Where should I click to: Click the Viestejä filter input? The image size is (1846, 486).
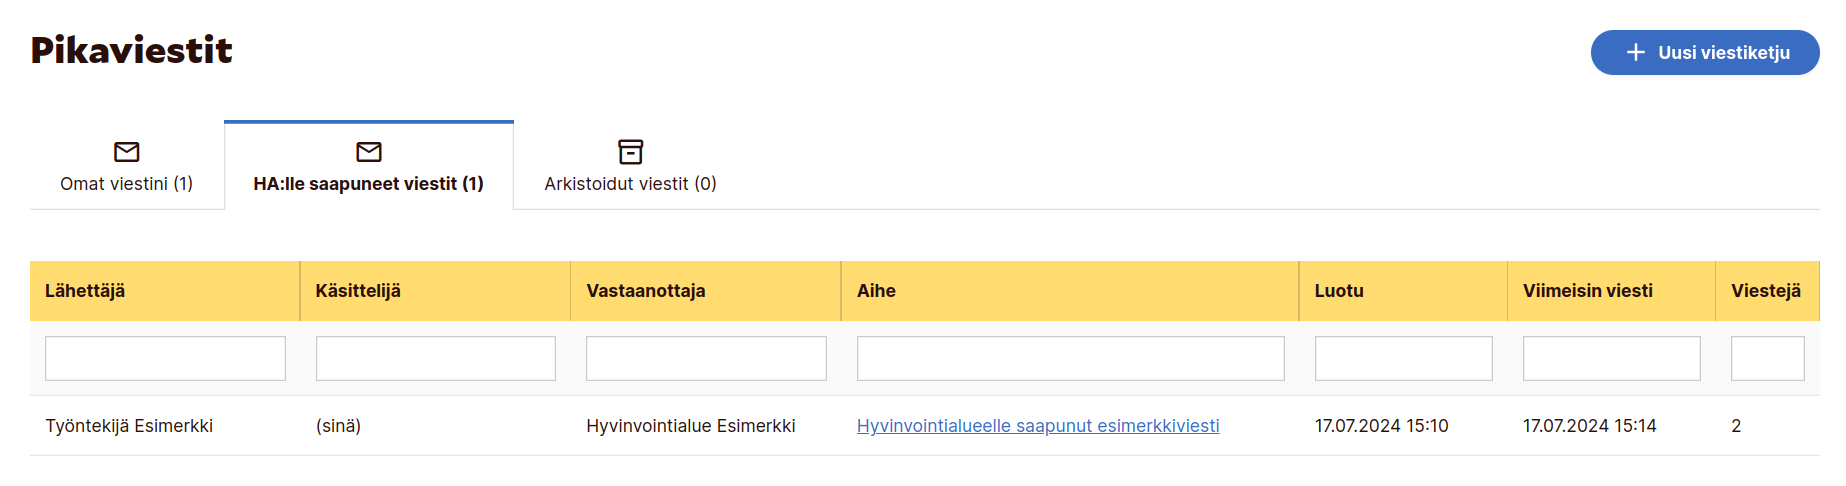[1767, 358]
